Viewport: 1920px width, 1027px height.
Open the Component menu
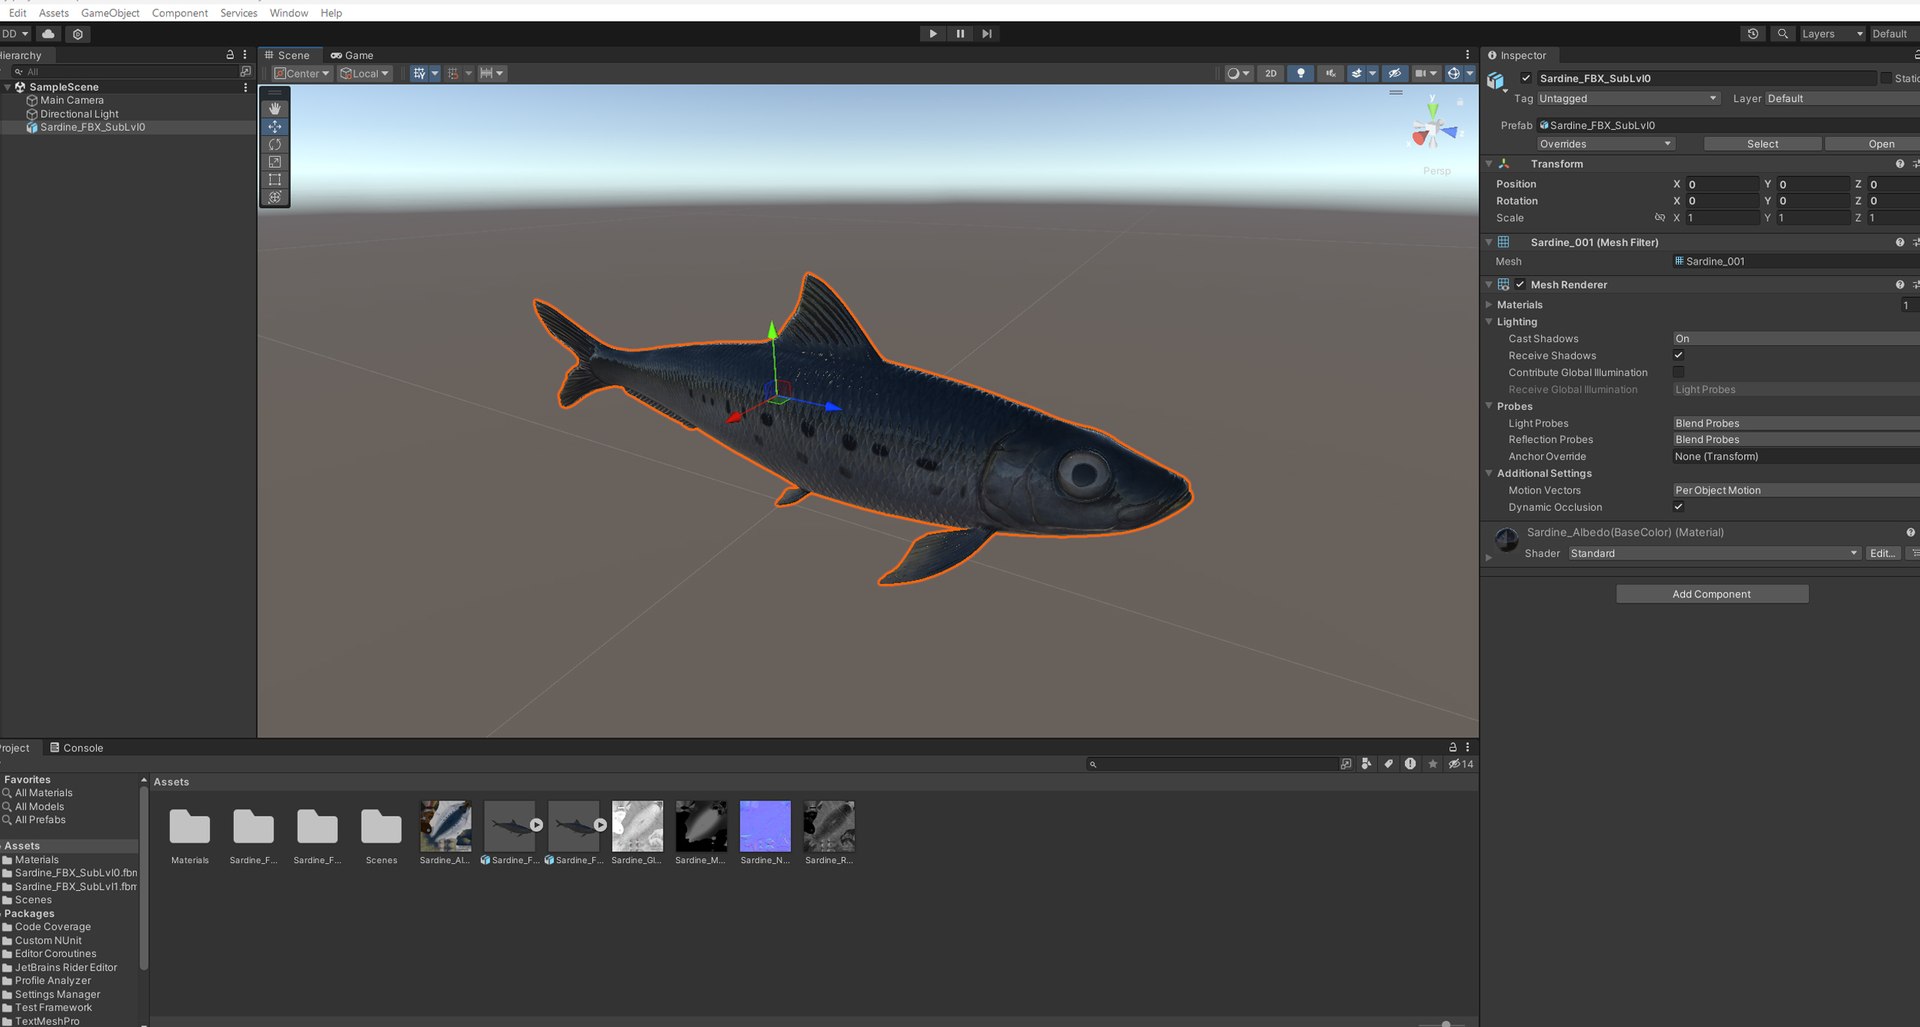coord(180,13)
